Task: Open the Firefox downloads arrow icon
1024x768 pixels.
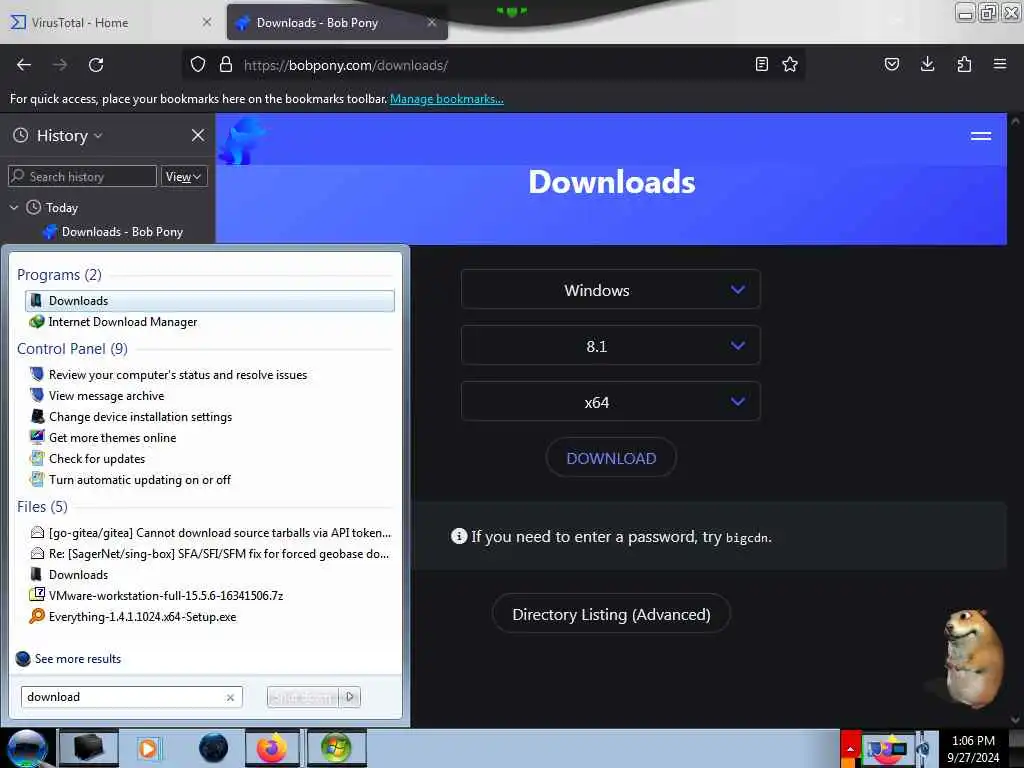Action: 927,64
